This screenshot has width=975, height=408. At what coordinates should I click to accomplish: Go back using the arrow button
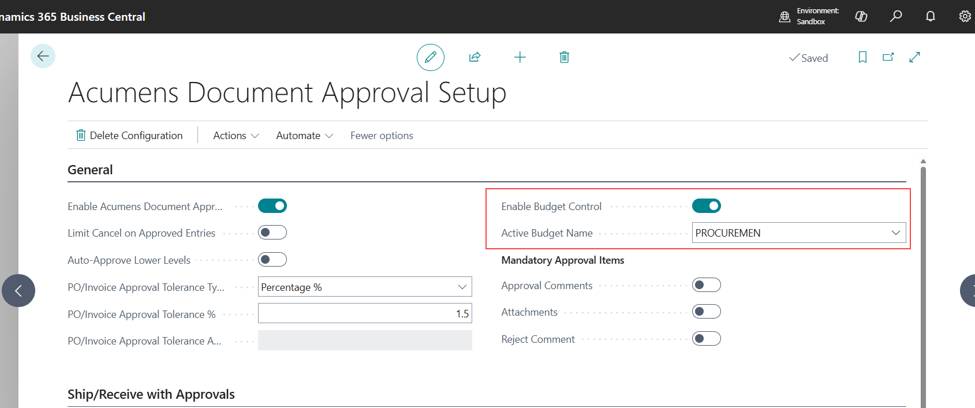coord(43,56)
